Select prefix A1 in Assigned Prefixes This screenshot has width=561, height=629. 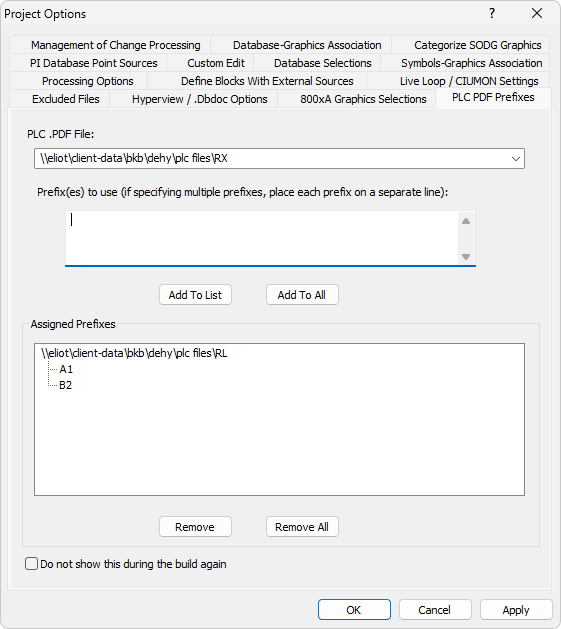pos(66,369)
